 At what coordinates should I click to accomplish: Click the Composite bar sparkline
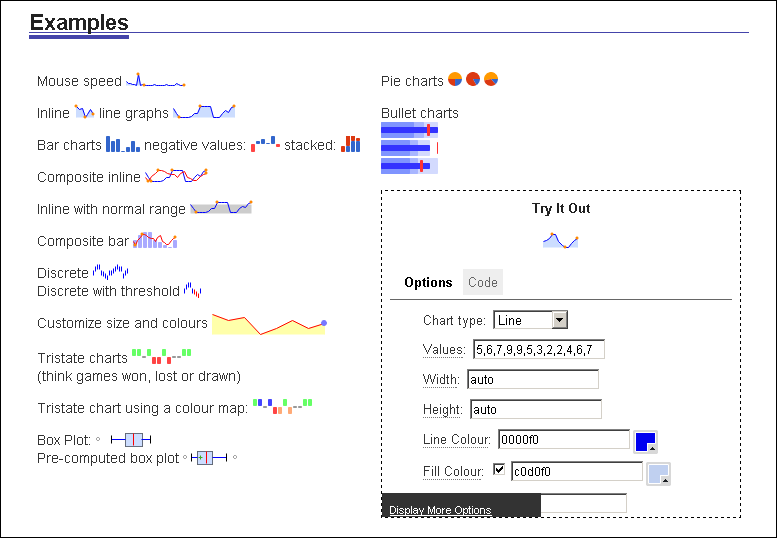pyautogui.click(x=155, y=240)
